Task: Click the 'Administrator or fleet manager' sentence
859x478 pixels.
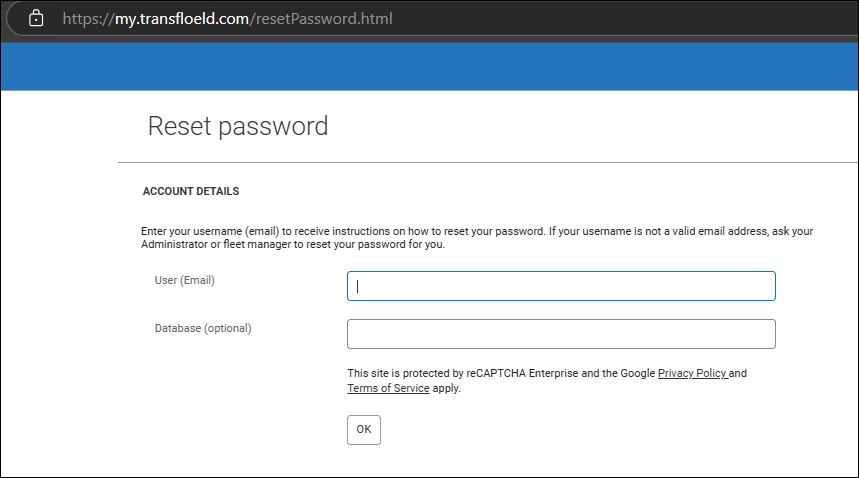Action: tap(293, 244)
